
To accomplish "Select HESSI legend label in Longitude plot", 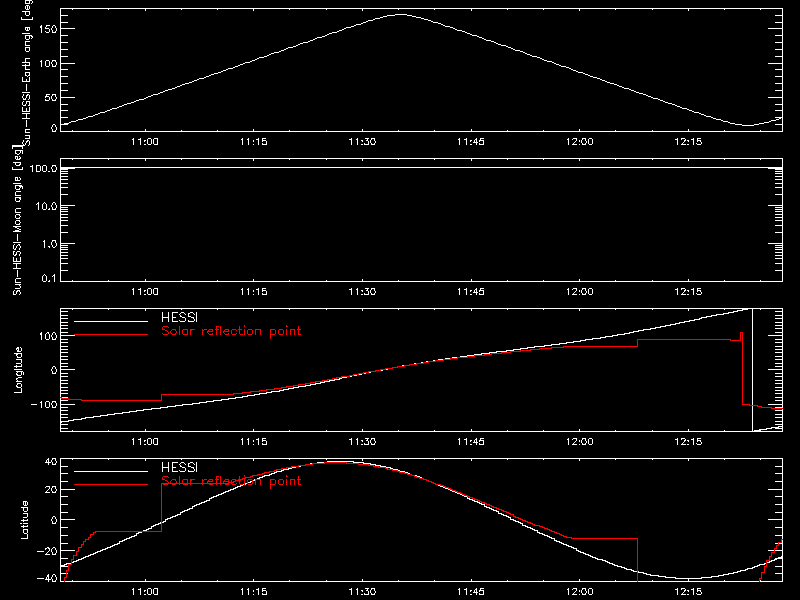I will 179,317.
